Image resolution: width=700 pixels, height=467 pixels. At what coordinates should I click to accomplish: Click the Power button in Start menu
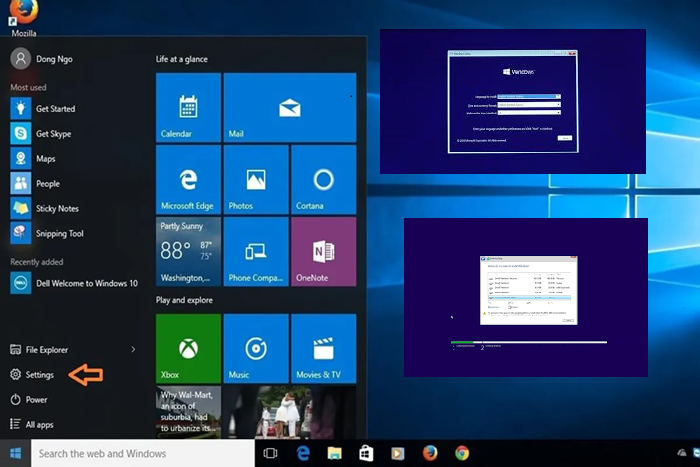[36, 400]
